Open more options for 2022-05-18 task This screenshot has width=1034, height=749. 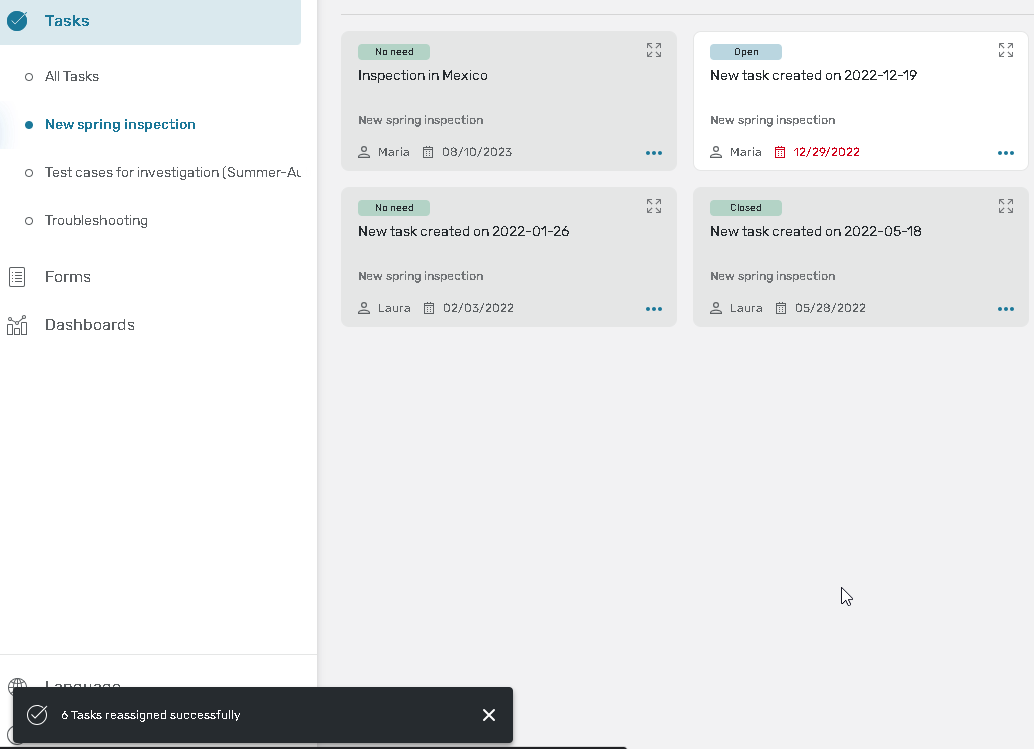click(1006, 309)
